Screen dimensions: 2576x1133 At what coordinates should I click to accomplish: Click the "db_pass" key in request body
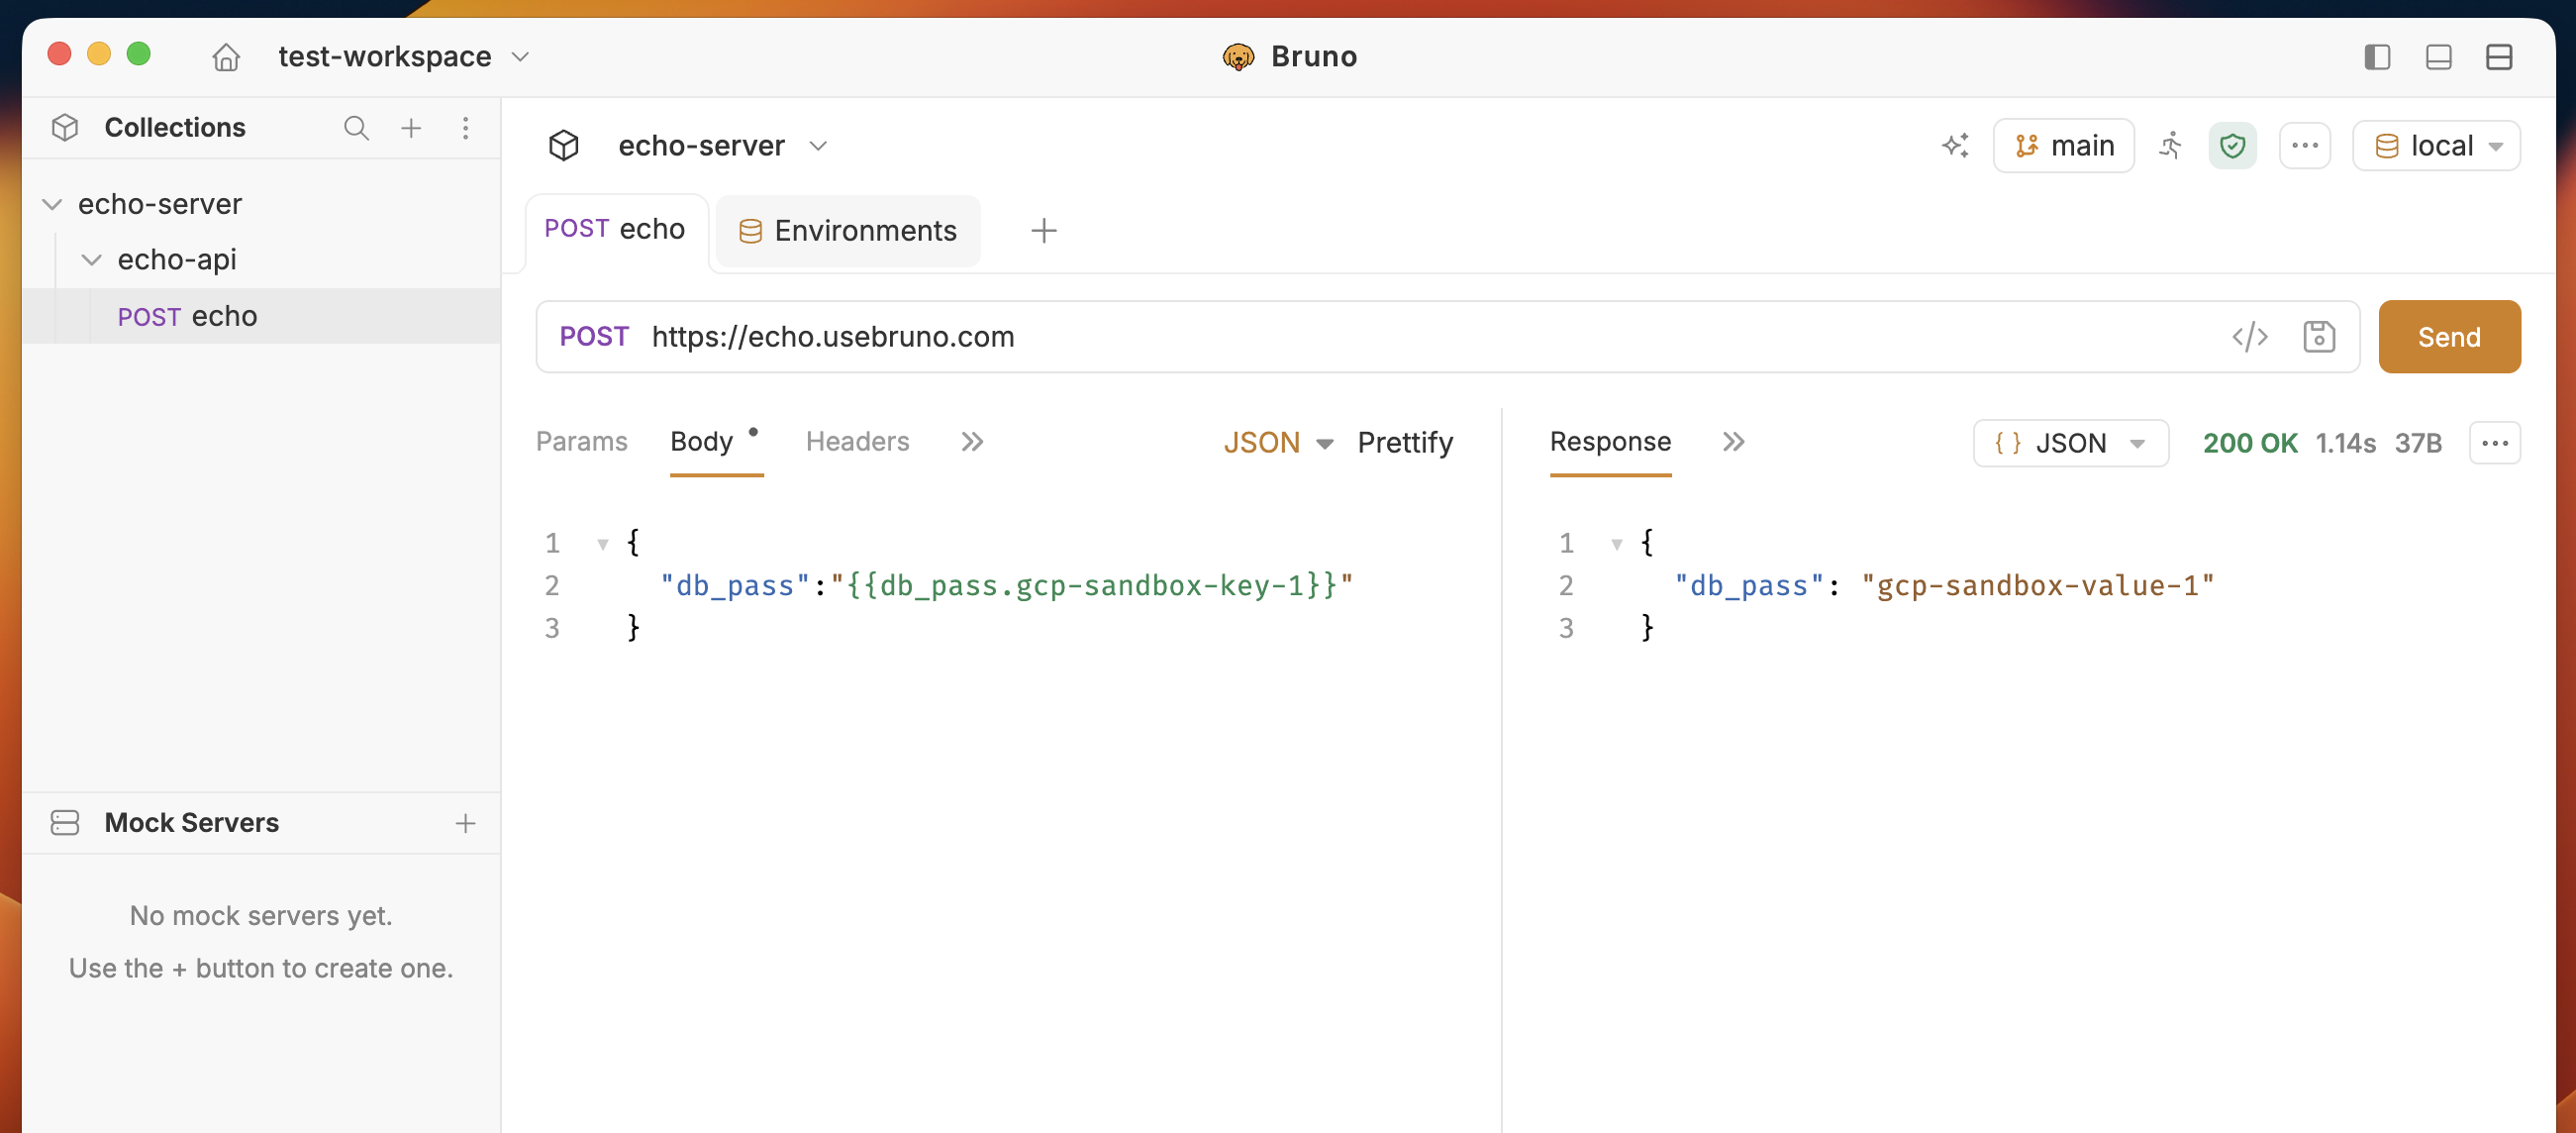coord(735,586)
